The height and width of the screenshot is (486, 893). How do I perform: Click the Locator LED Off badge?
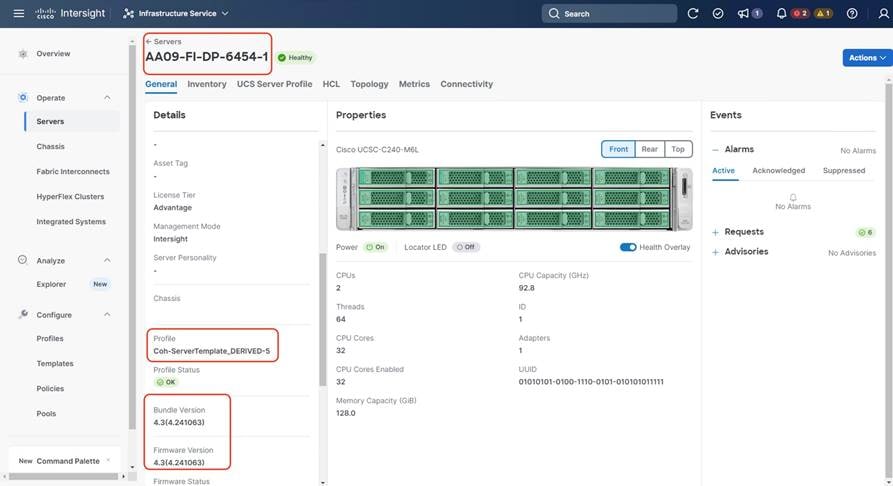(x=466, y=247)
